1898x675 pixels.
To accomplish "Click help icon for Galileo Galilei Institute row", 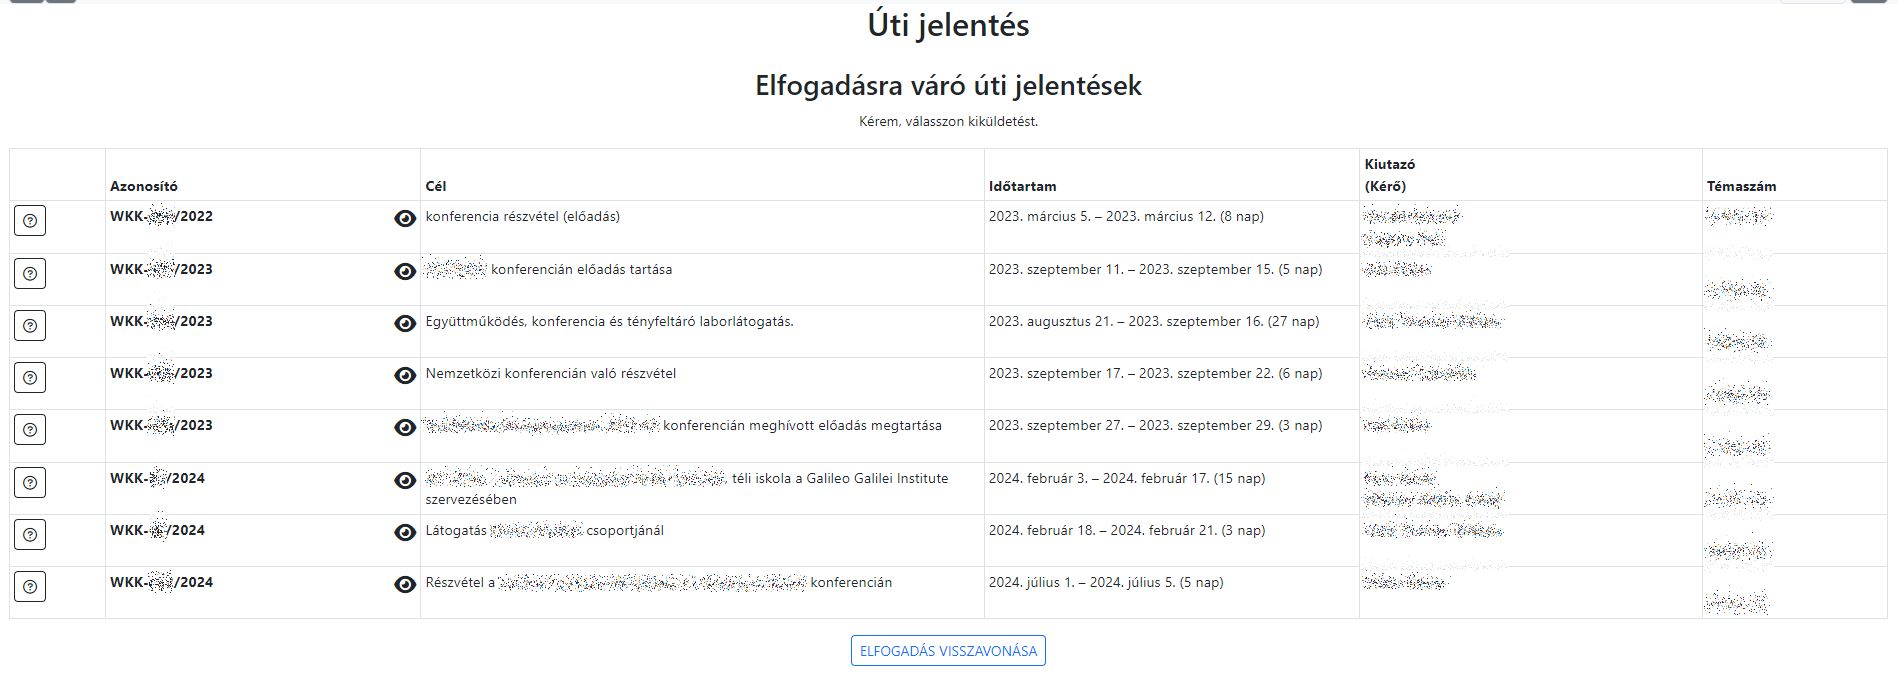I will click(x=30, y=482).
